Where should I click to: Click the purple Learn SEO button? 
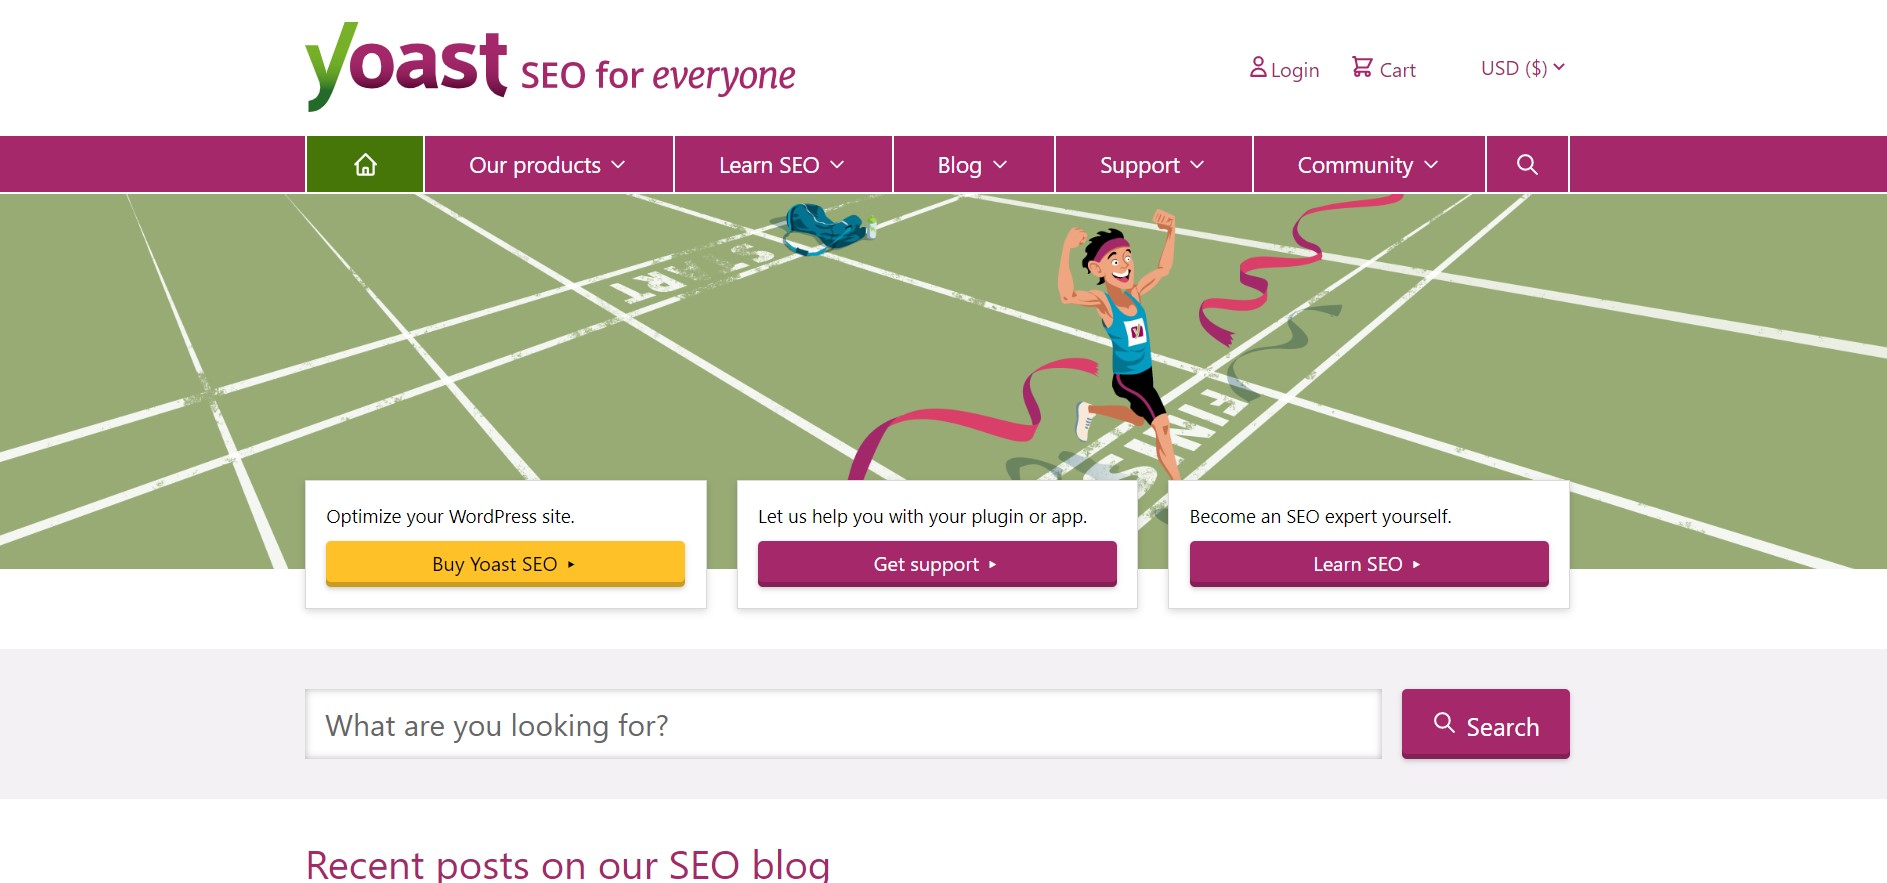[x=1368, y=564]
